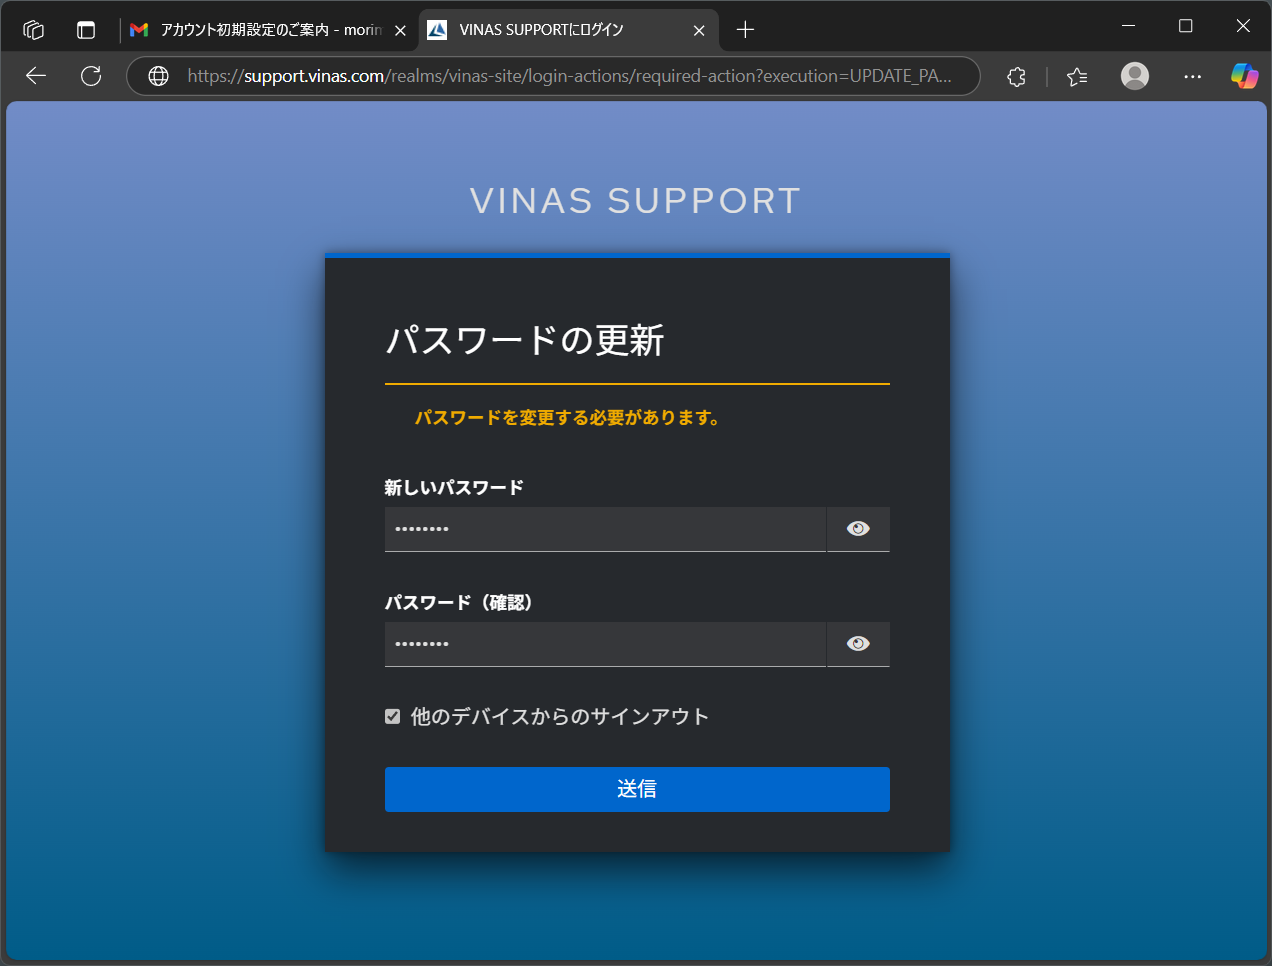This screenshot has width=1272, height=966.
Task: Open the browser extensions icon
Action: pyautogui.click(x=1016, y=76)
